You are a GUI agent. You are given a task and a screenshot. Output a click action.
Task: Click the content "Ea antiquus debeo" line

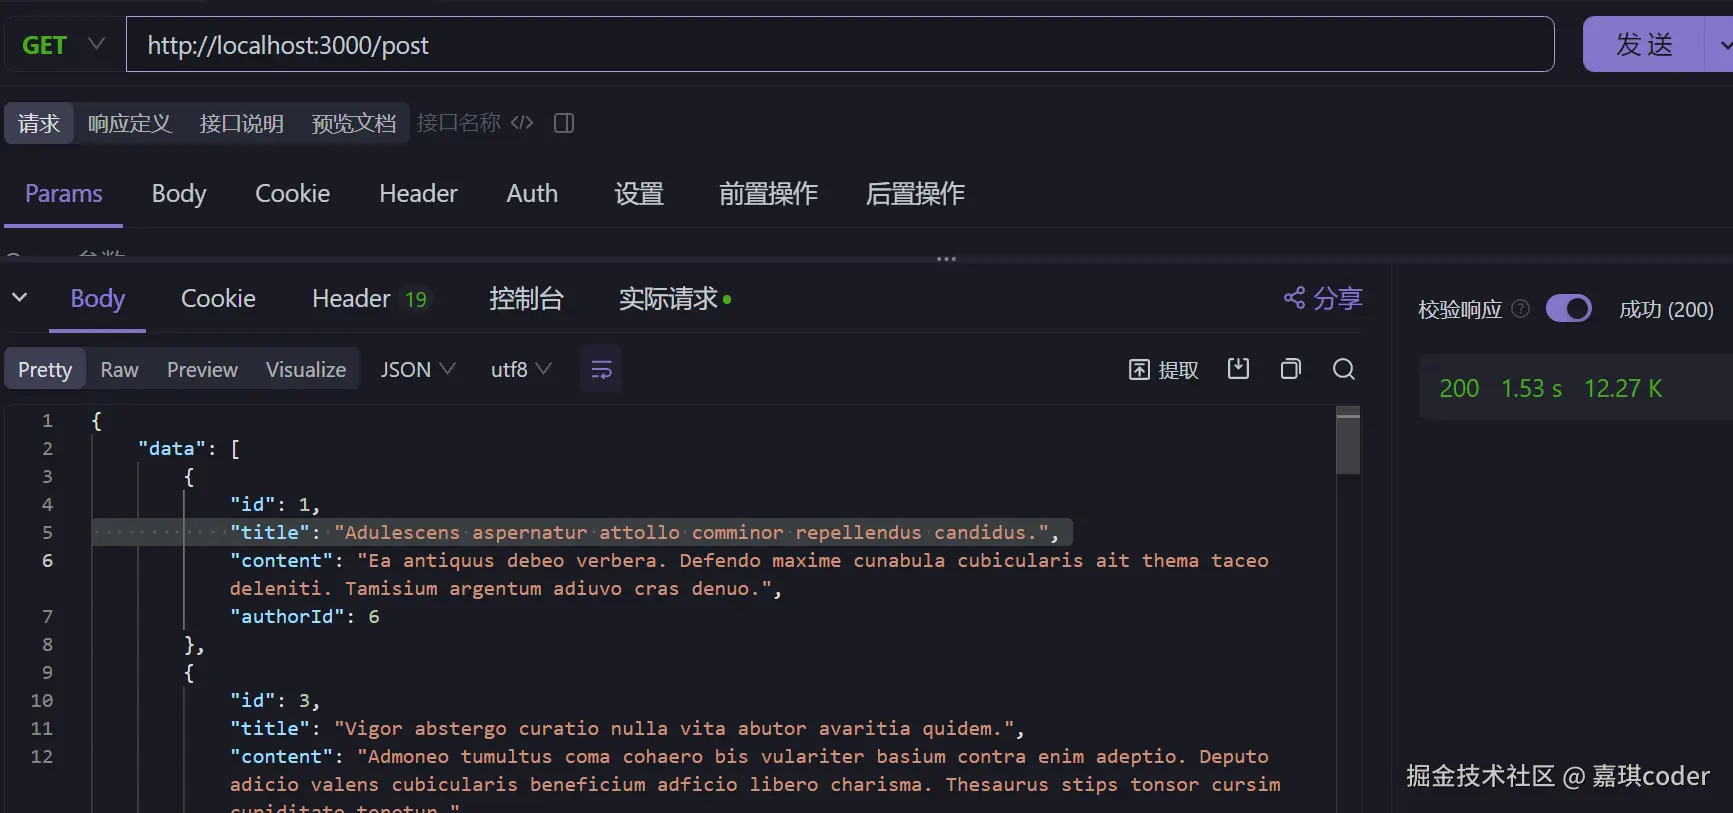(749, 575)
